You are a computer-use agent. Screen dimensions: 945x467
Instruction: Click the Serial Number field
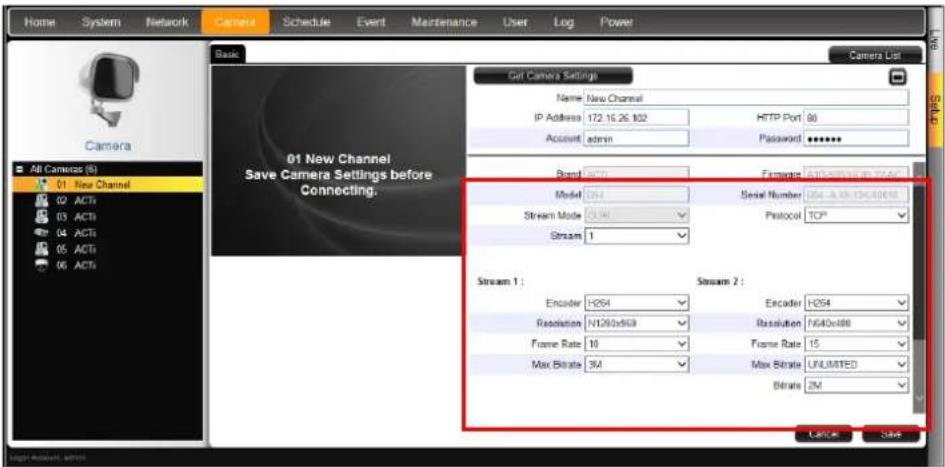pos(856,195)
